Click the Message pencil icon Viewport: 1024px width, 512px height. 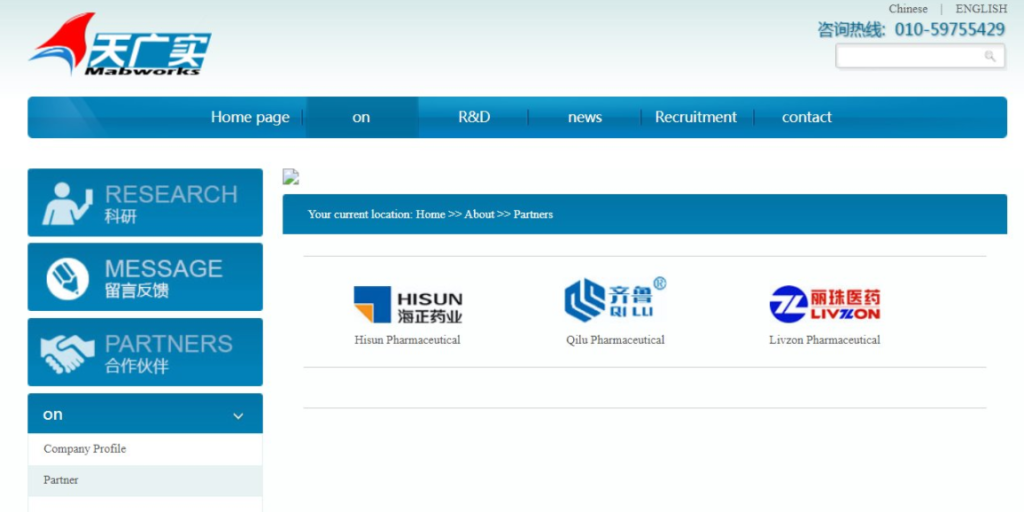coord(67,278)
